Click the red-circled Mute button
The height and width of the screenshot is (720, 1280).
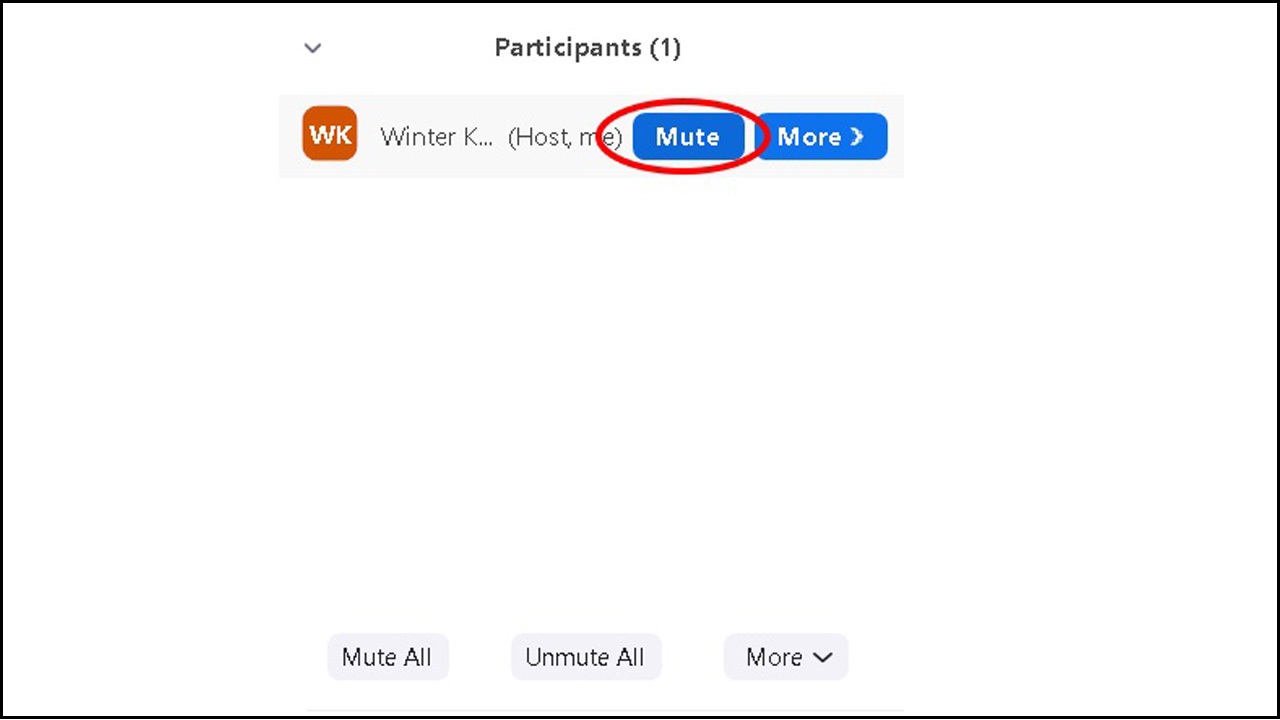point(688,137)
